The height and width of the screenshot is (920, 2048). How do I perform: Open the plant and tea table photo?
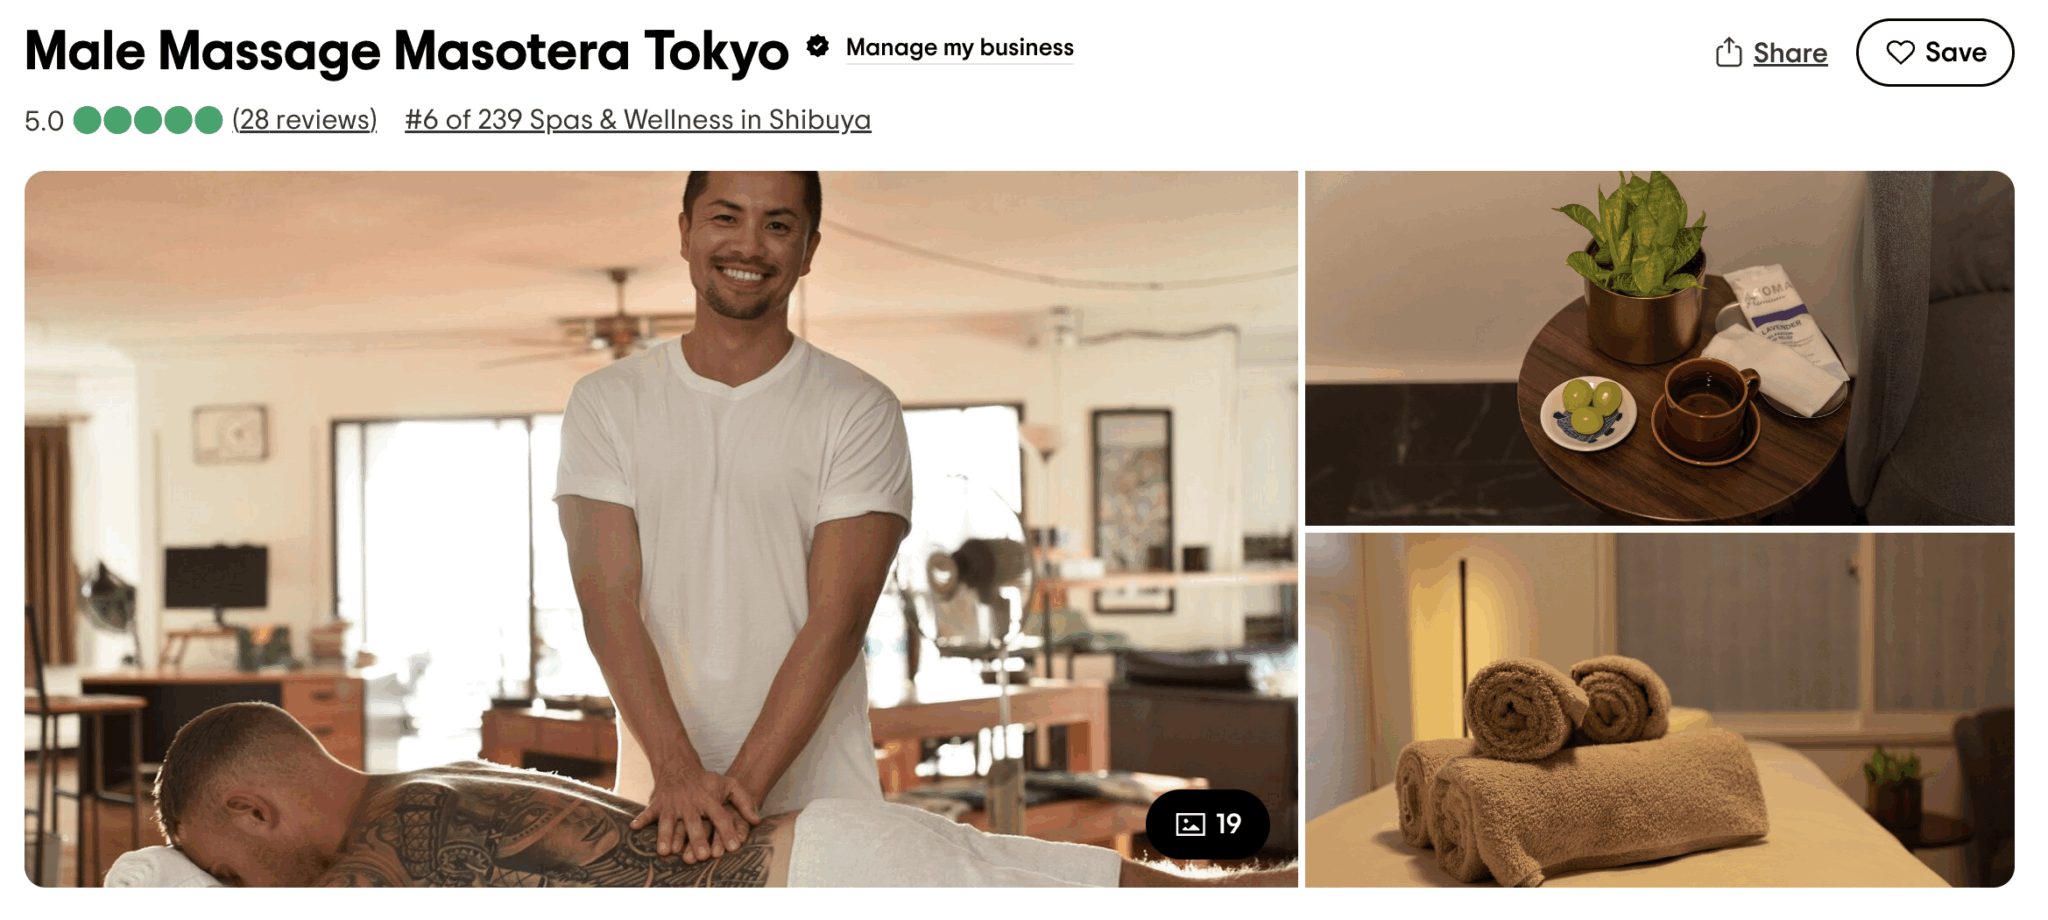pyautogui.click(x=1660, y=348)
